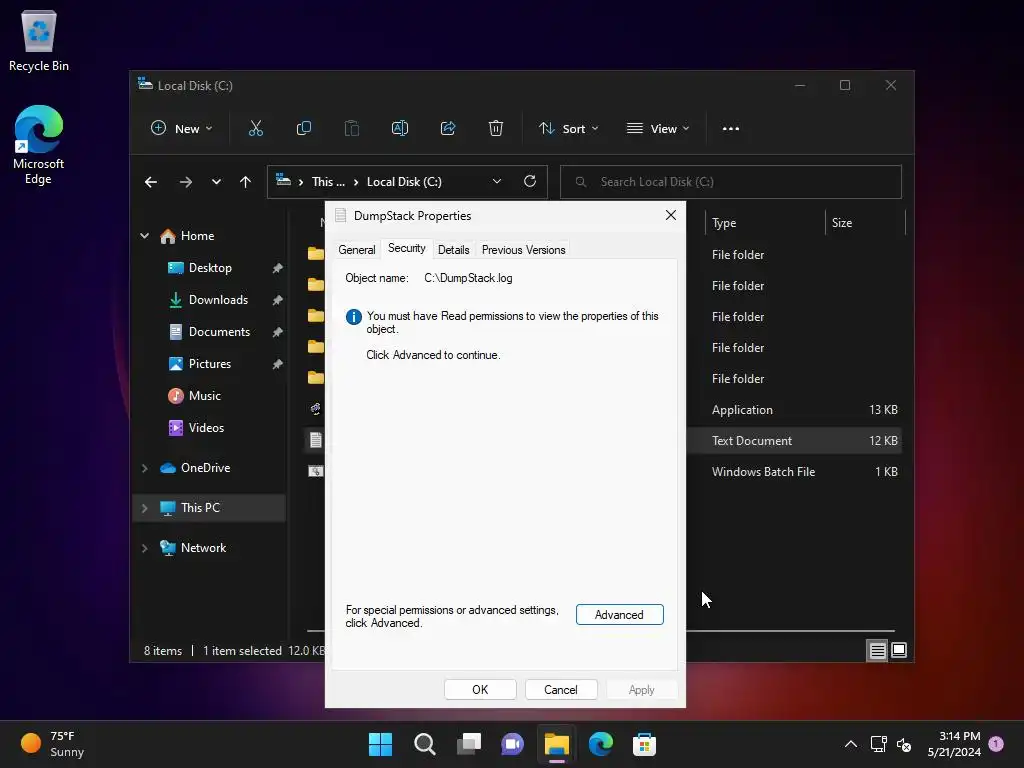Open the Windows Start button
The image size is (1024, 768).
pos(380,744)
